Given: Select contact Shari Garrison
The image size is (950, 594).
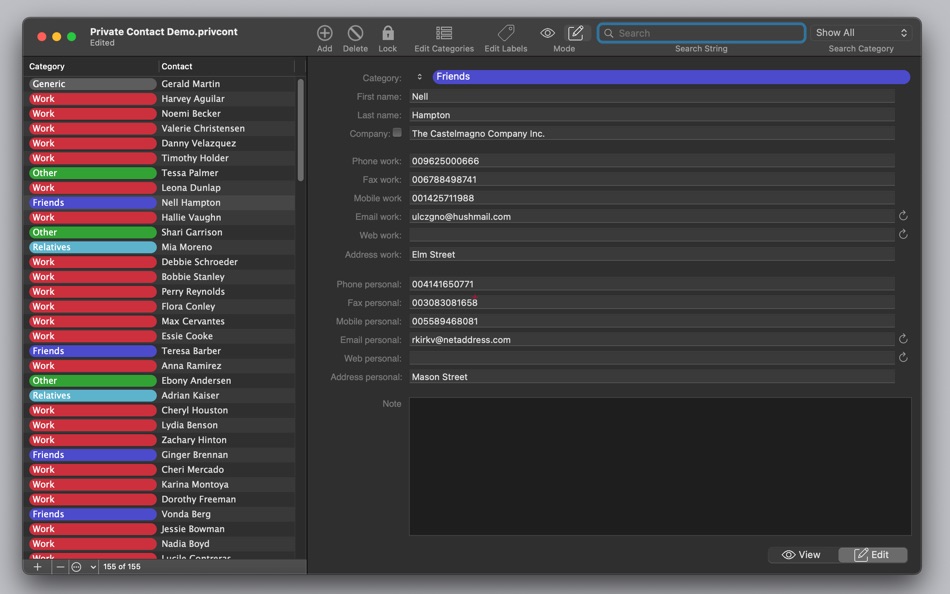Looking at the screenshot, I should tap(191, 232).
